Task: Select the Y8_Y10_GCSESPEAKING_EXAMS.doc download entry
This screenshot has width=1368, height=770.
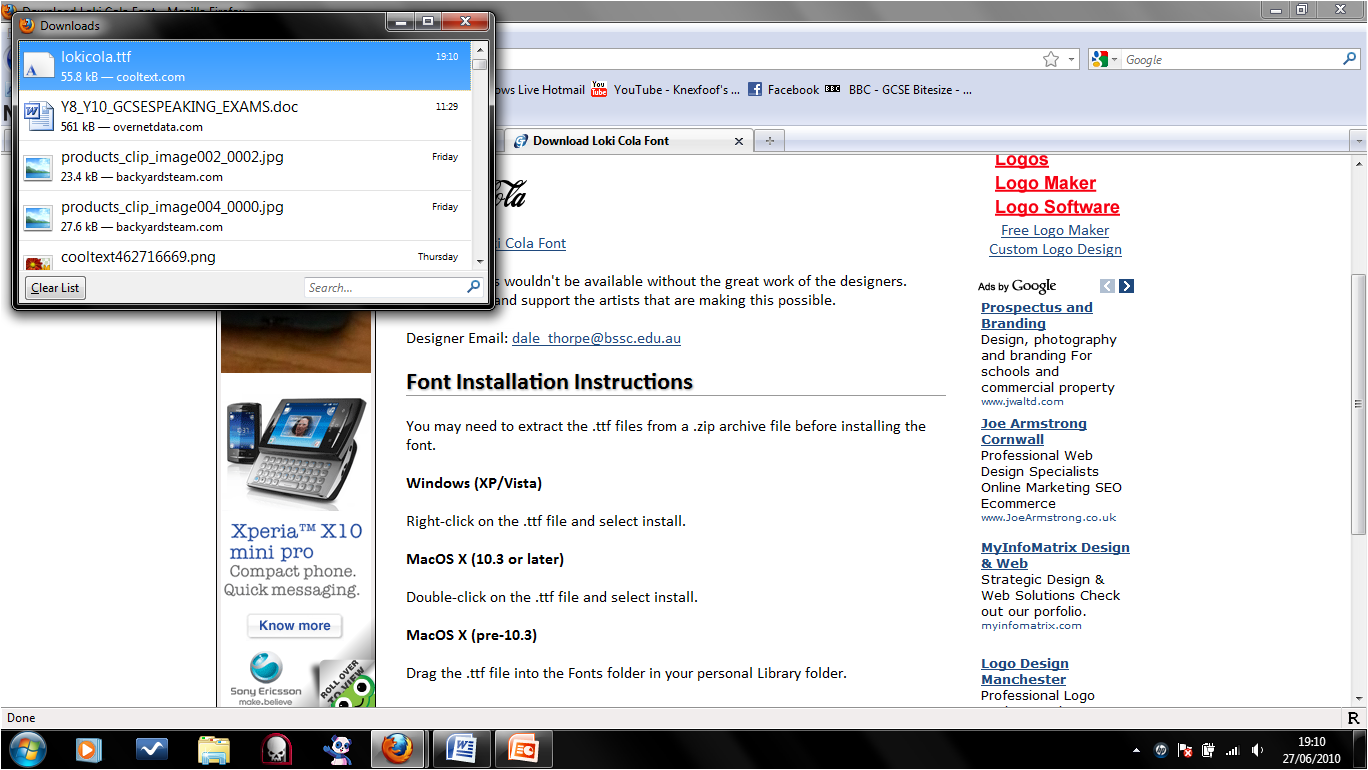Action: [x=245, y=116]
